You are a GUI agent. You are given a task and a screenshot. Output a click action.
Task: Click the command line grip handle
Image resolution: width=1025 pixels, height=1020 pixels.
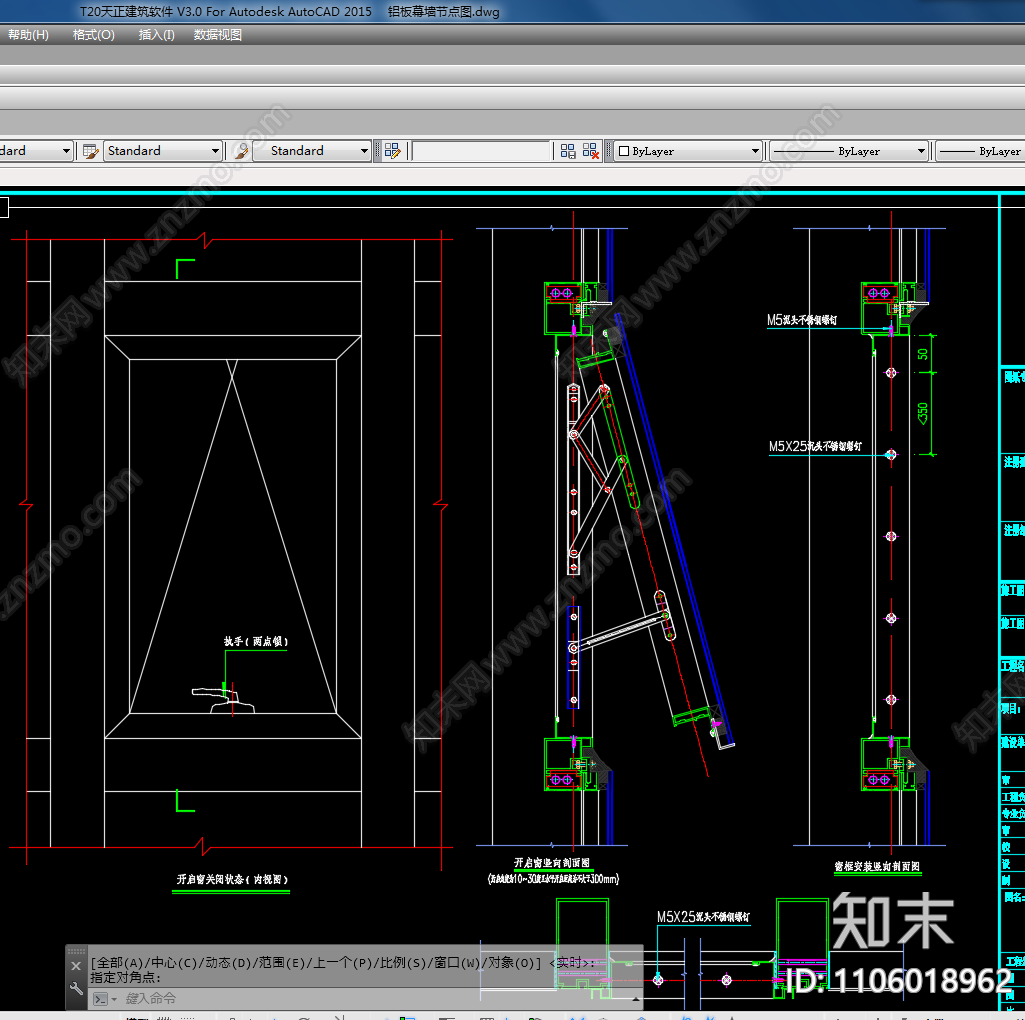pos(76,951)
